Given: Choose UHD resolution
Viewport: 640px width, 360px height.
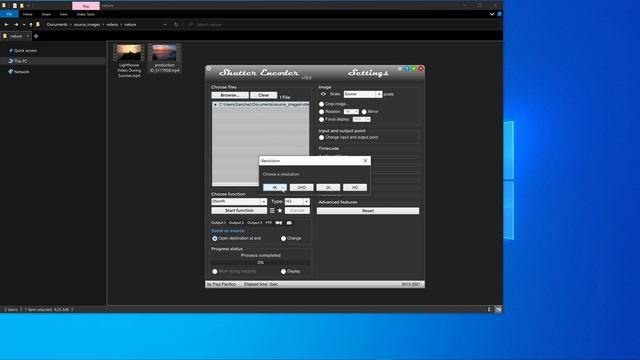Looking at the screenshot, I should (301, 187).
